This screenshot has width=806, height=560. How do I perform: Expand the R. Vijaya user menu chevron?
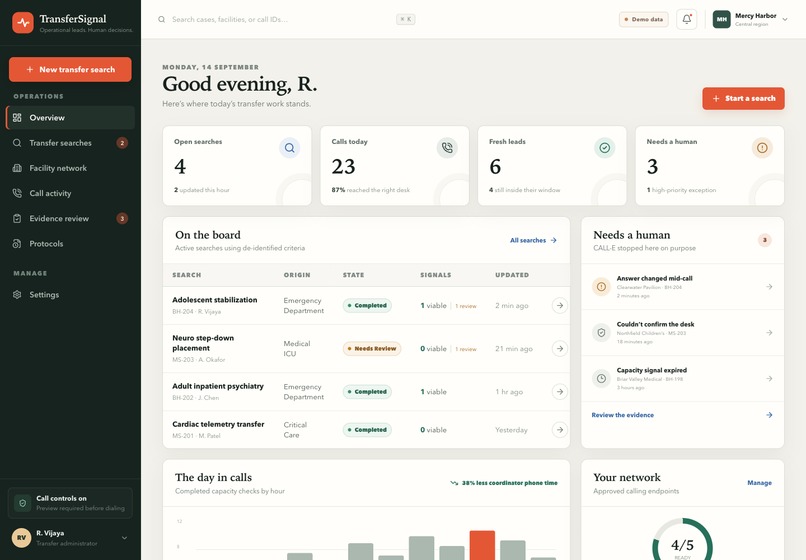click(x=124, y=538)
